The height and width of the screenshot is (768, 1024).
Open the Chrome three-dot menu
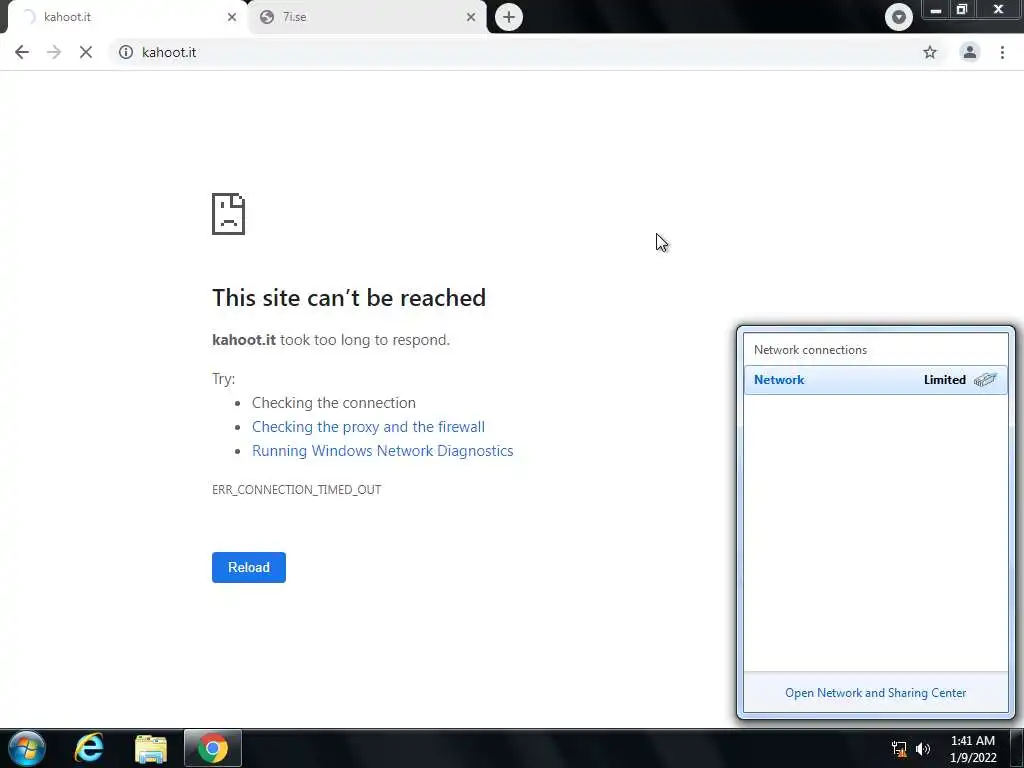pyautogui.click(x=1002, y=52)
